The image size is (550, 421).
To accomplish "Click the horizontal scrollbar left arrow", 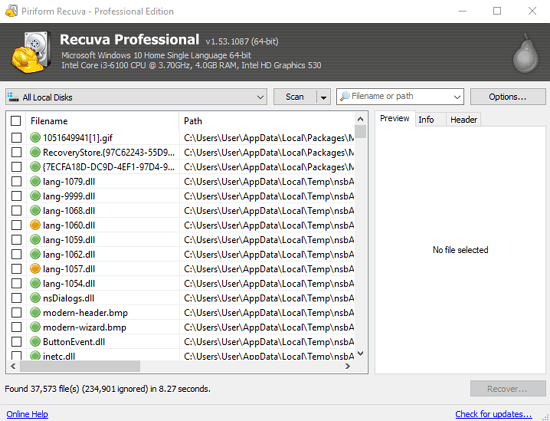I will click(13, 366).
